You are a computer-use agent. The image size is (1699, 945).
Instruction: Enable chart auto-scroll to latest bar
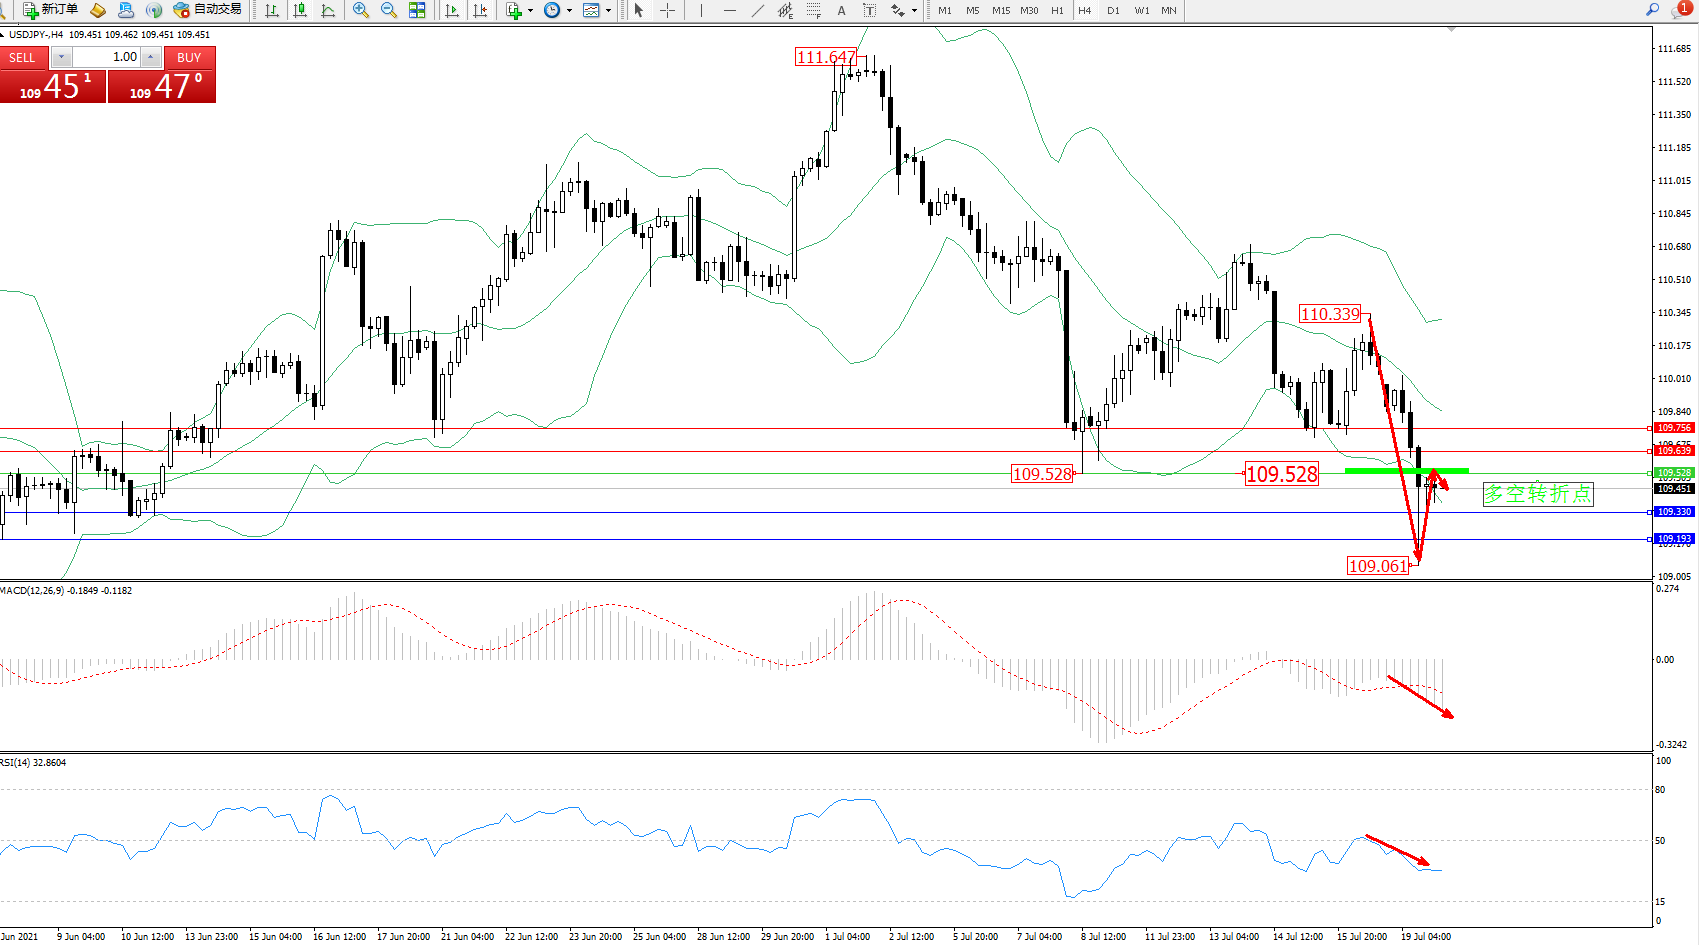[452, 10]
